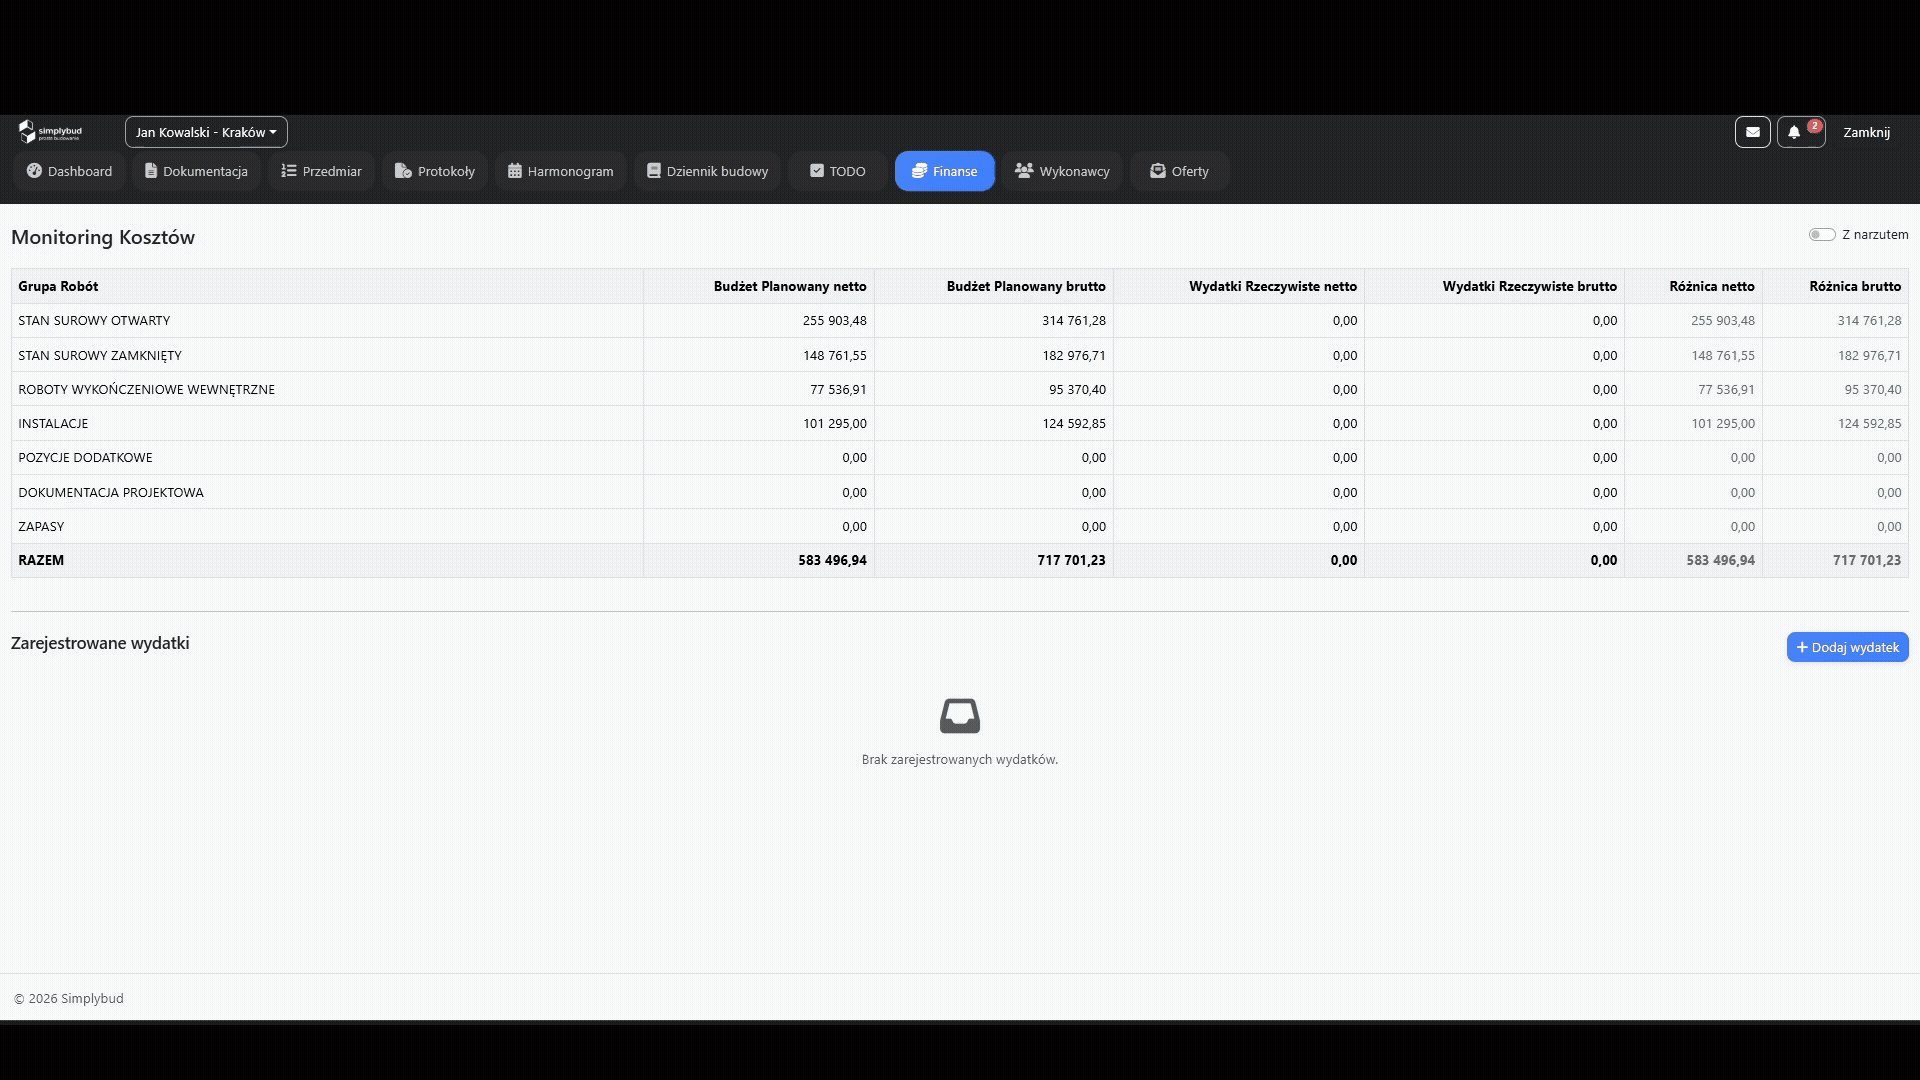Click the Dashboard gauge icon
The width and height of the screenshot is (1920, 1080).
[x=34, y=171]
